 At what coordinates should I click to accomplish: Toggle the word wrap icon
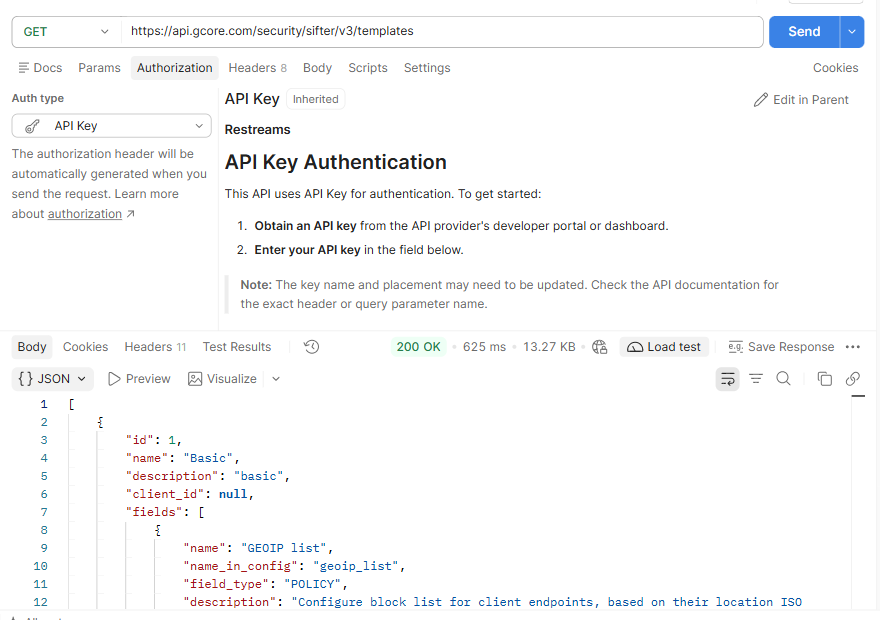pyautogui.click(x=727, y=379)
